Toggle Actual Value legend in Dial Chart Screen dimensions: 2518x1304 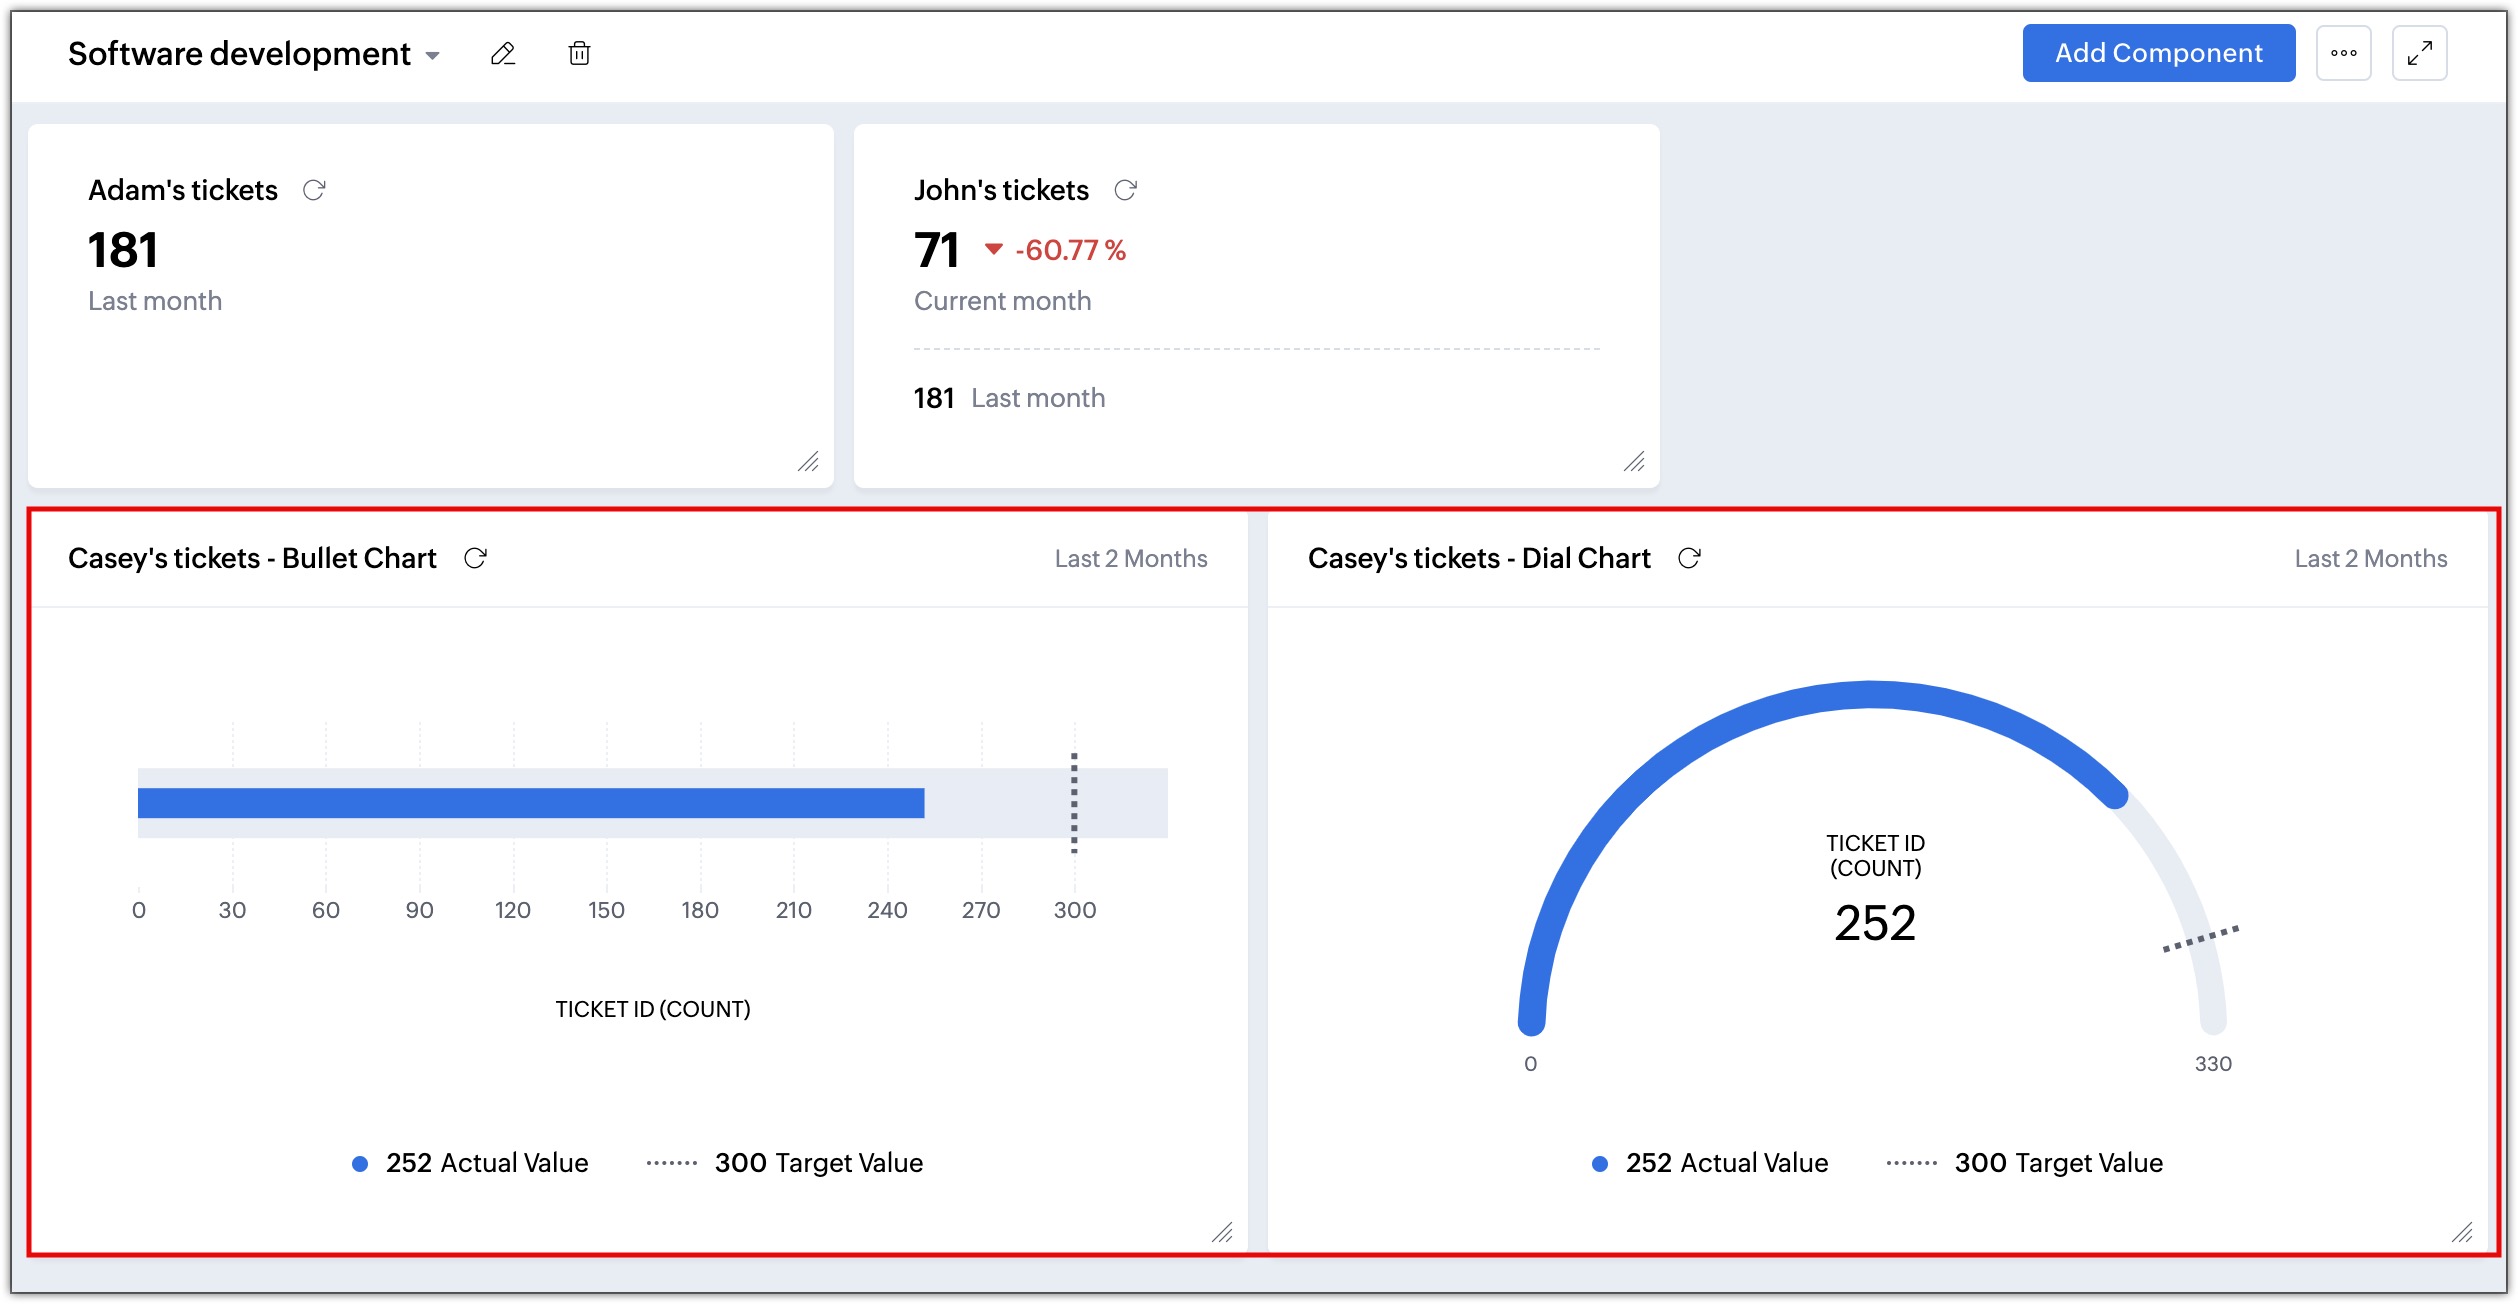tap(1710, 1163)
